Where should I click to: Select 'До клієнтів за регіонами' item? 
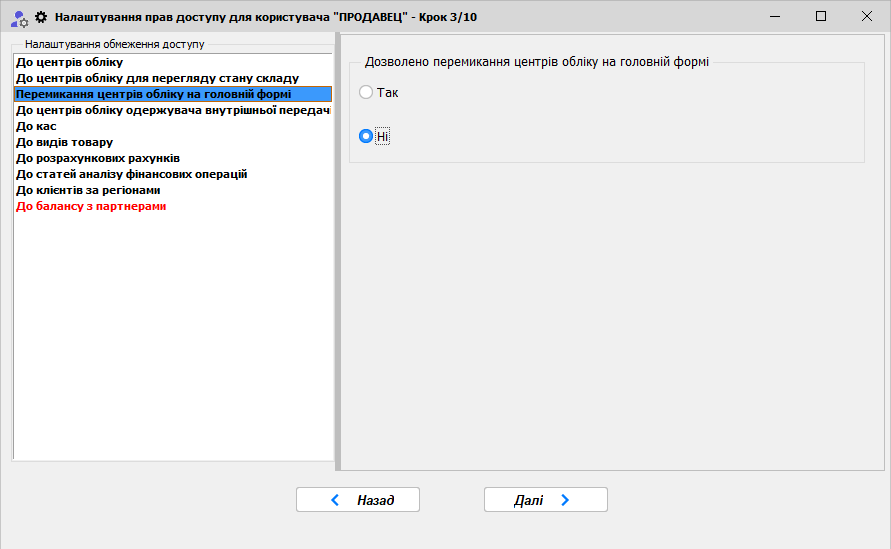coord(88,190)
